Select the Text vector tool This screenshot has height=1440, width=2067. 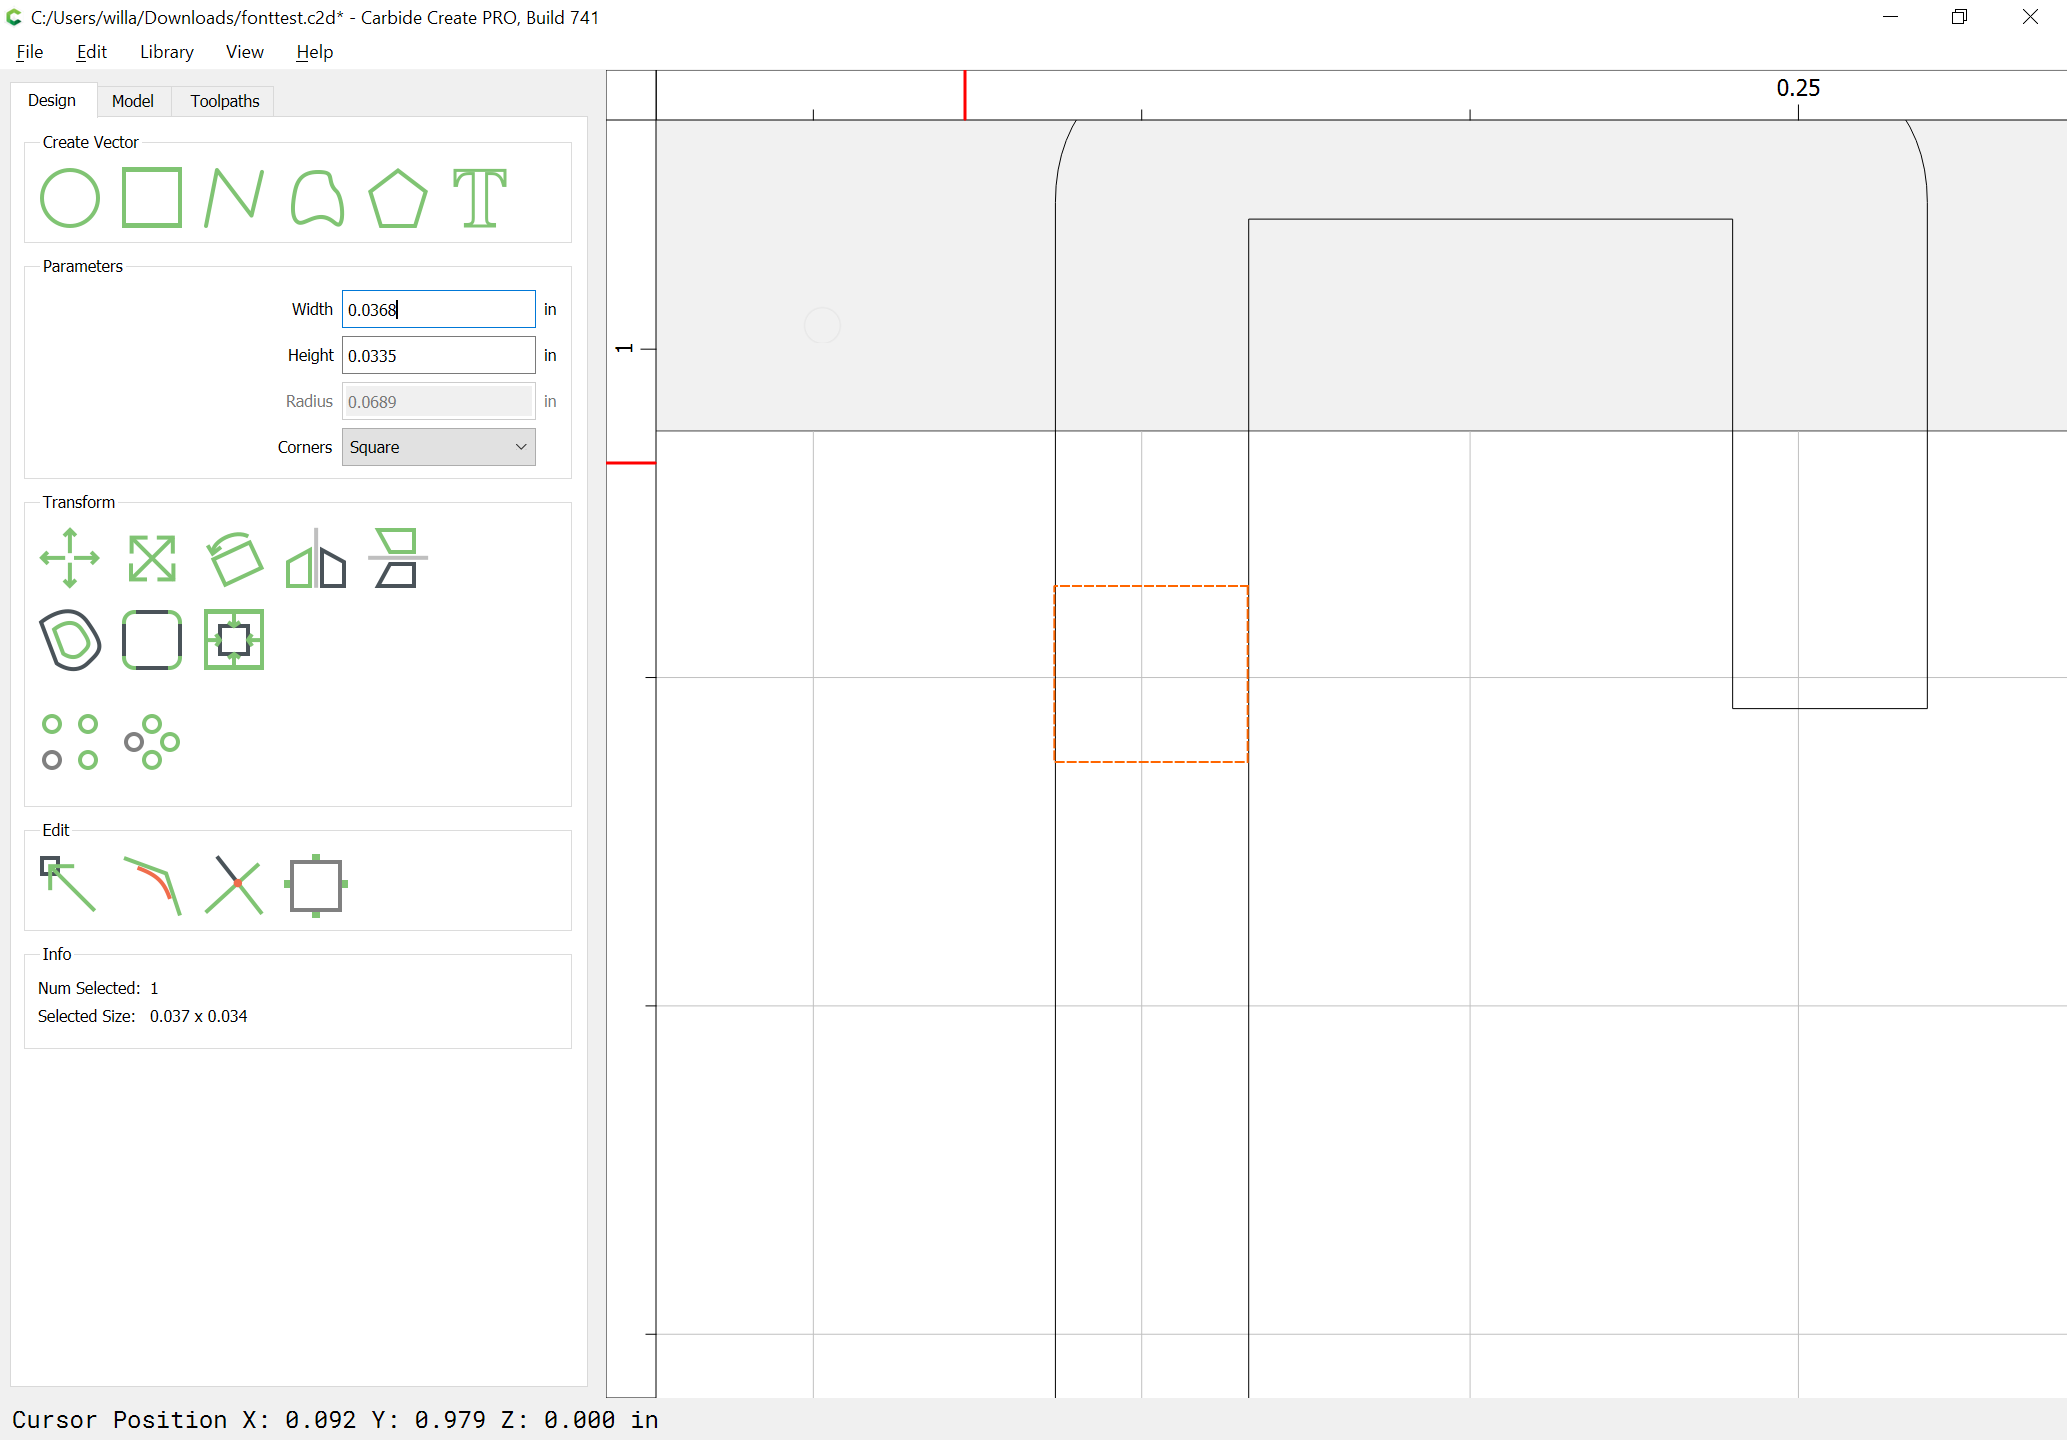click(480, 198)
